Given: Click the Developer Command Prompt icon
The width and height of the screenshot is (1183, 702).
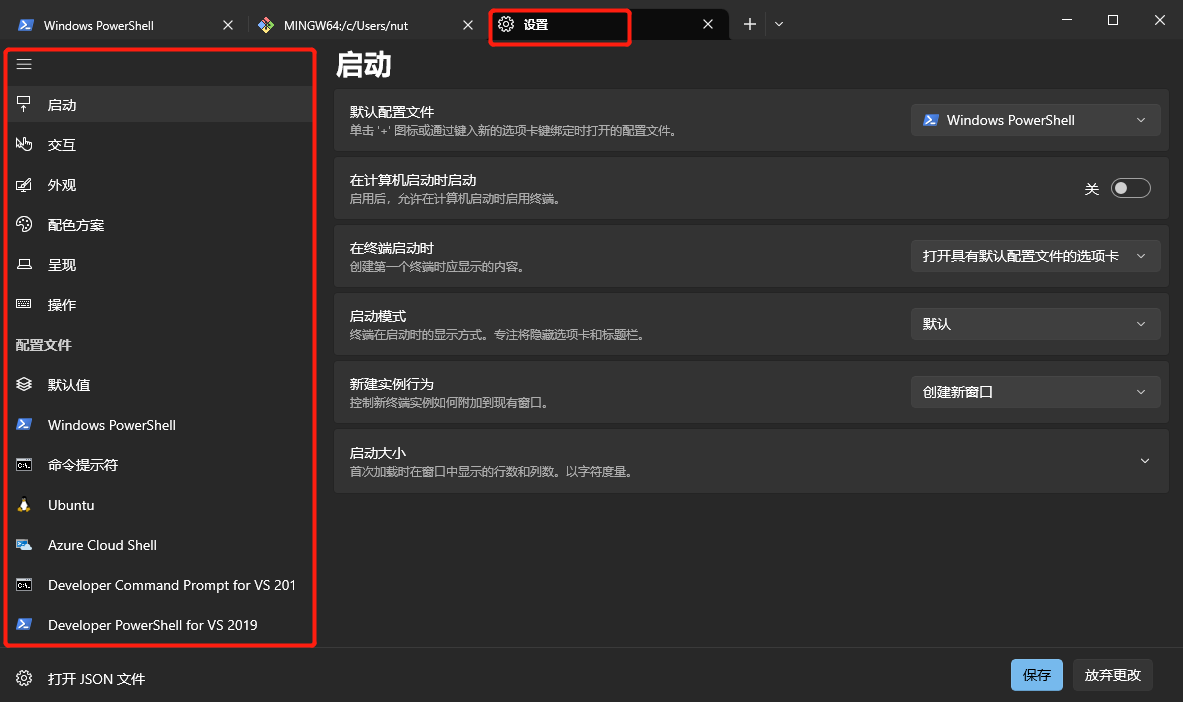Looking at the screenshot, I should click(24, 584).
